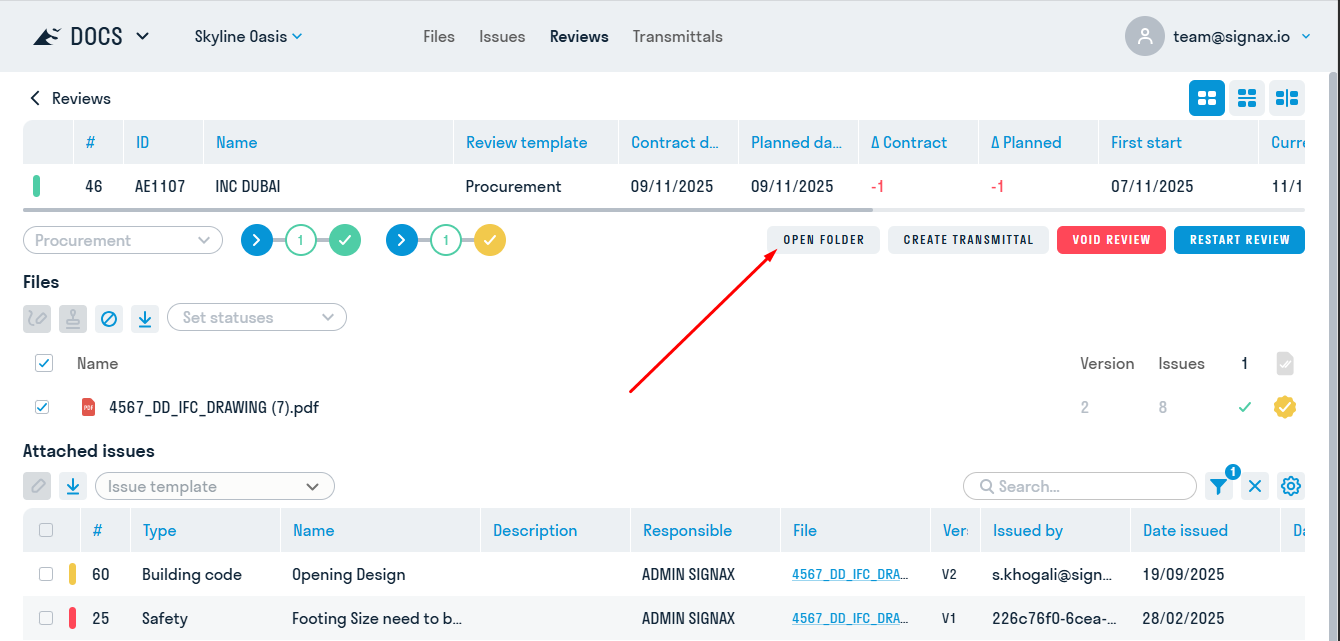The image size is (1340, 641).
Task: Sort by Review template column header
Action: (x=526, y=142)
